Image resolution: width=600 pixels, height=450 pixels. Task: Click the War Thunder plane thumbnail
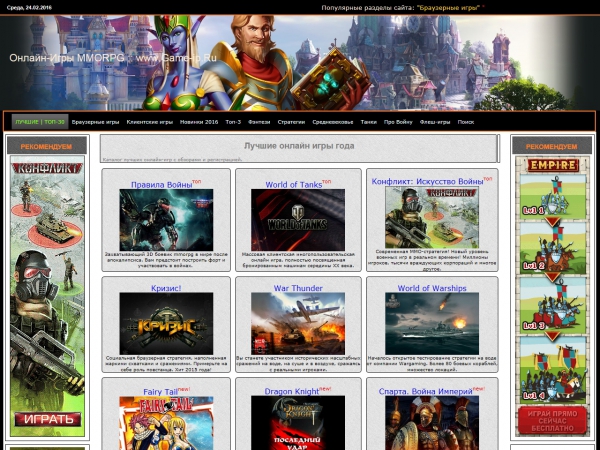[298, 324]
